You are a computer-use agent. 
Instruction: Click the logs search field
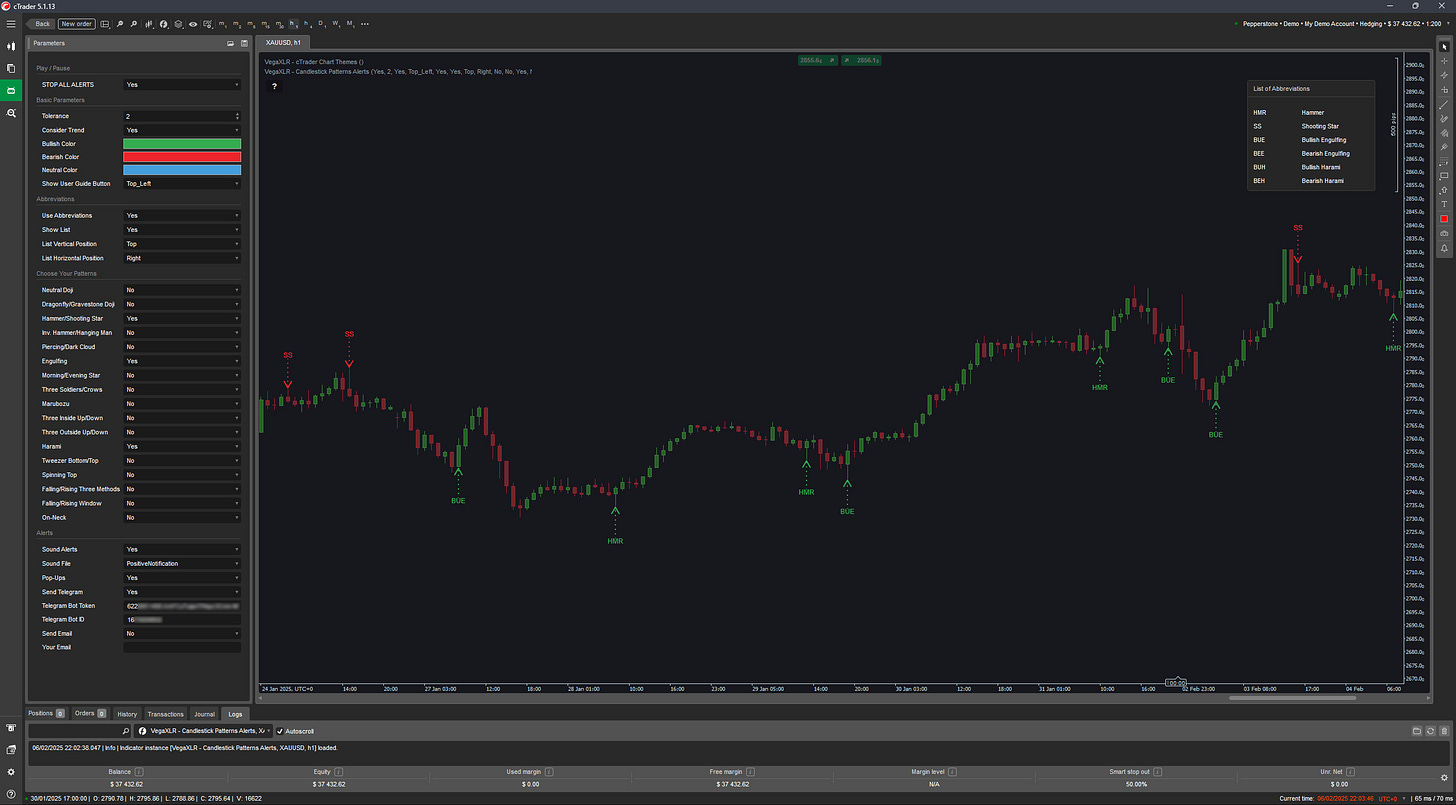[x=80, y=731]
